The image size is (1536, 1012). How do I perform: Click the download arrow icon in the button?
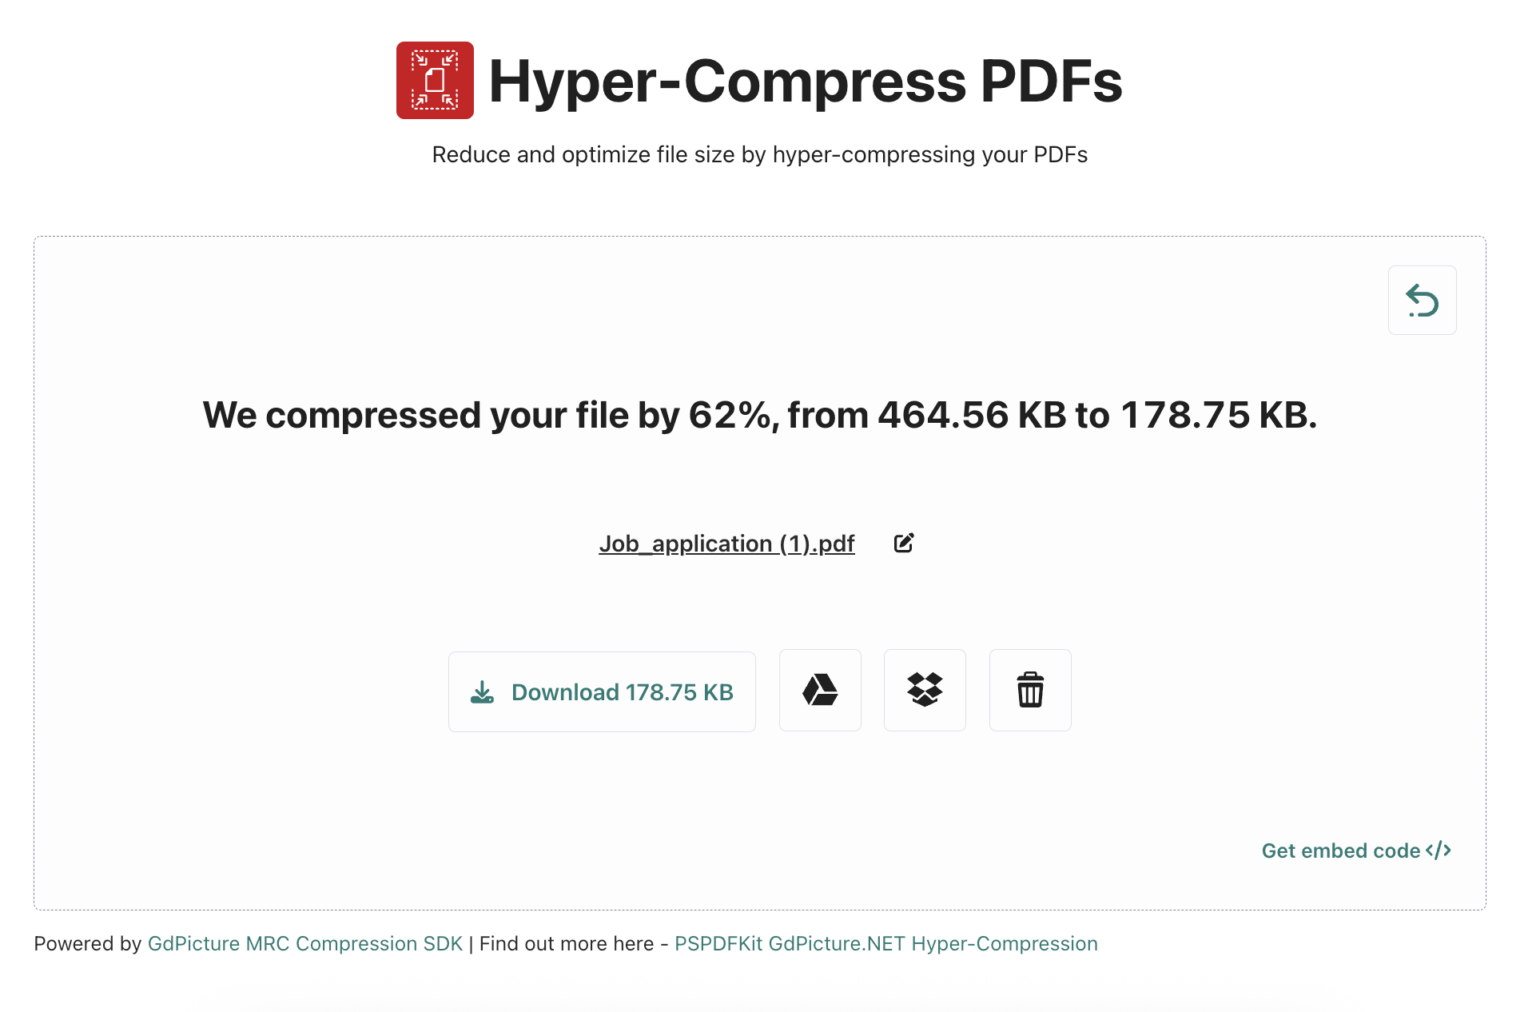[483, 691]
